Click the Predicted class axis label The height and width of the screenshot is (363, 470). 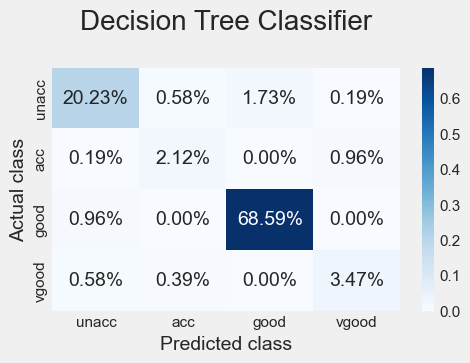pos(226,343)
